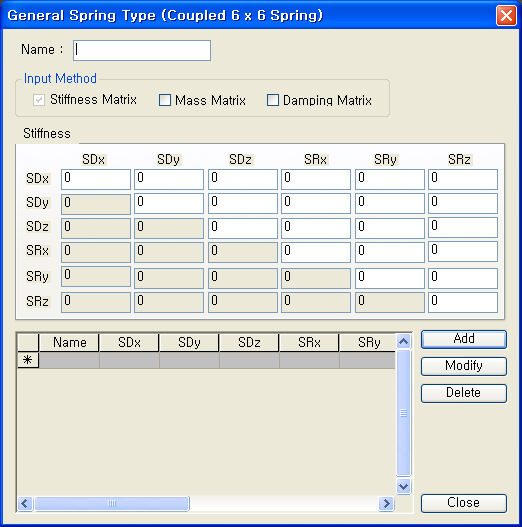This screenshot has height=527, width=522.
Task: Click the vertical scrollbar thumb
Action: 403,413
